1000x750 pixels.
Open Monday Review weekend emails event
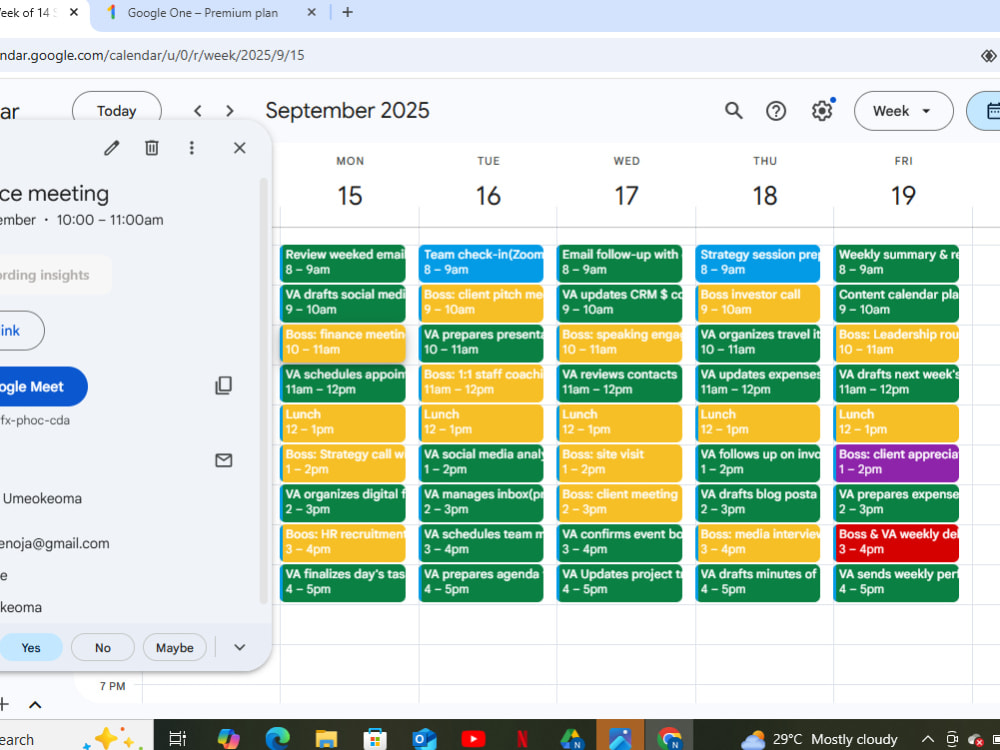pyautogui.click(x=342, y=263)
